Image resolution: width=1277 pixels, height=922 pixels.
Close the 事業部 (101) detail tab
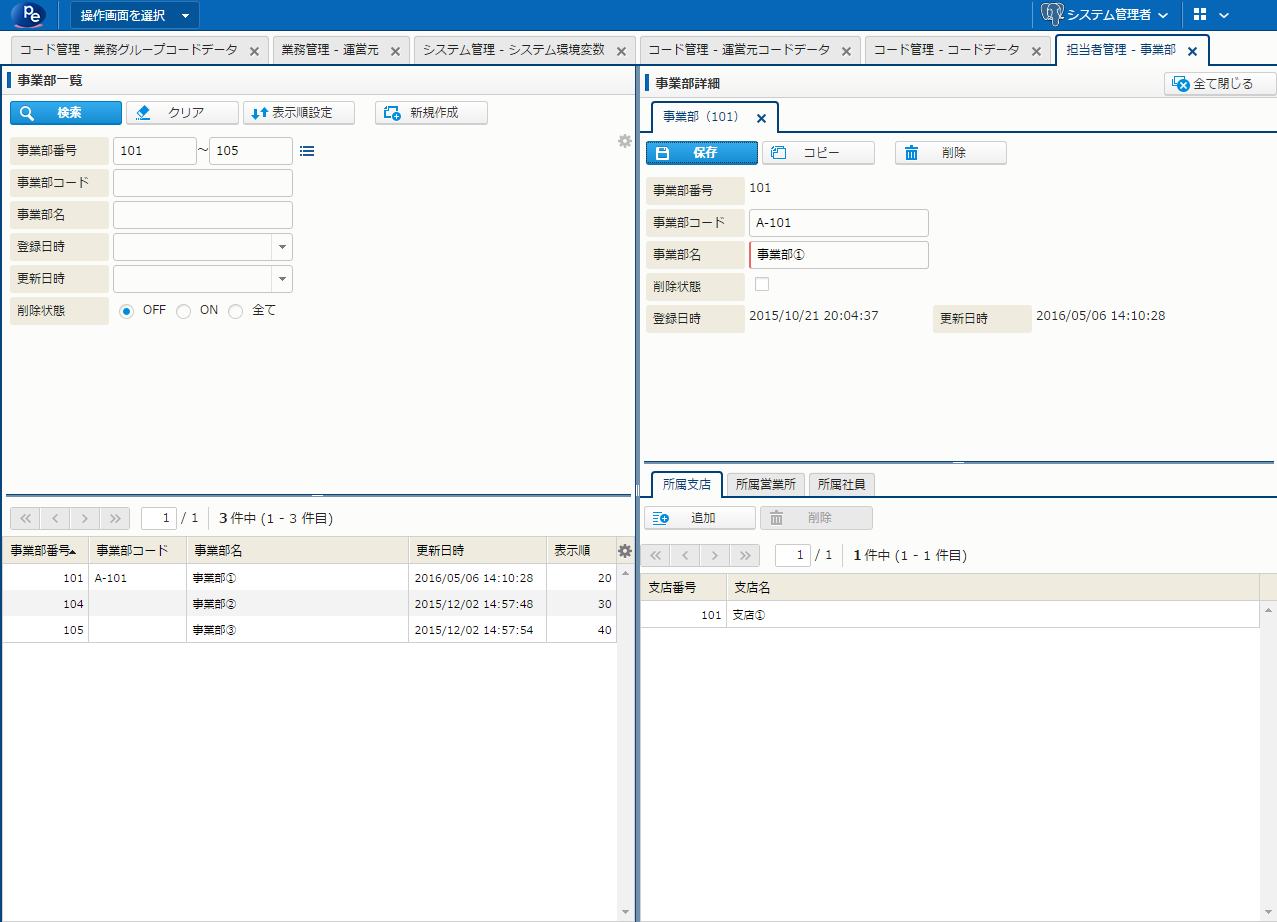coord(761,118)
